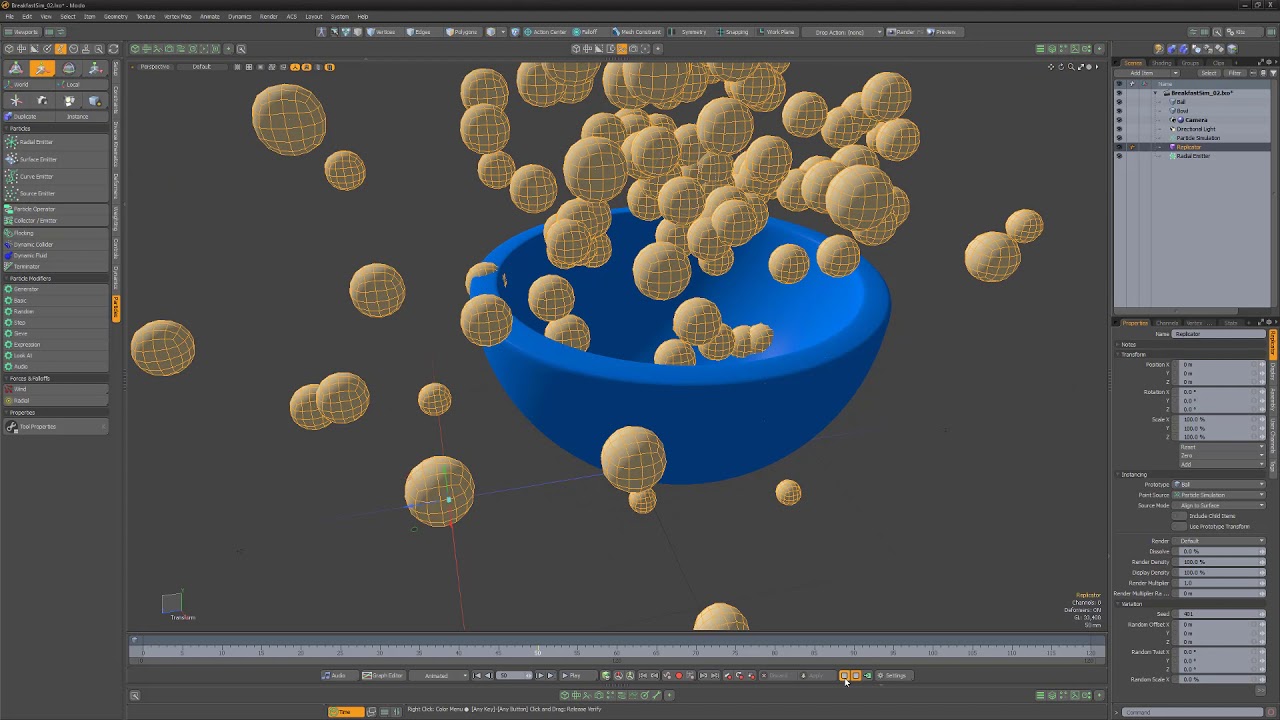This screenshot has height=720, width=1280.
Task: Select the Surface Emitter tool
Action: point(55,159)
